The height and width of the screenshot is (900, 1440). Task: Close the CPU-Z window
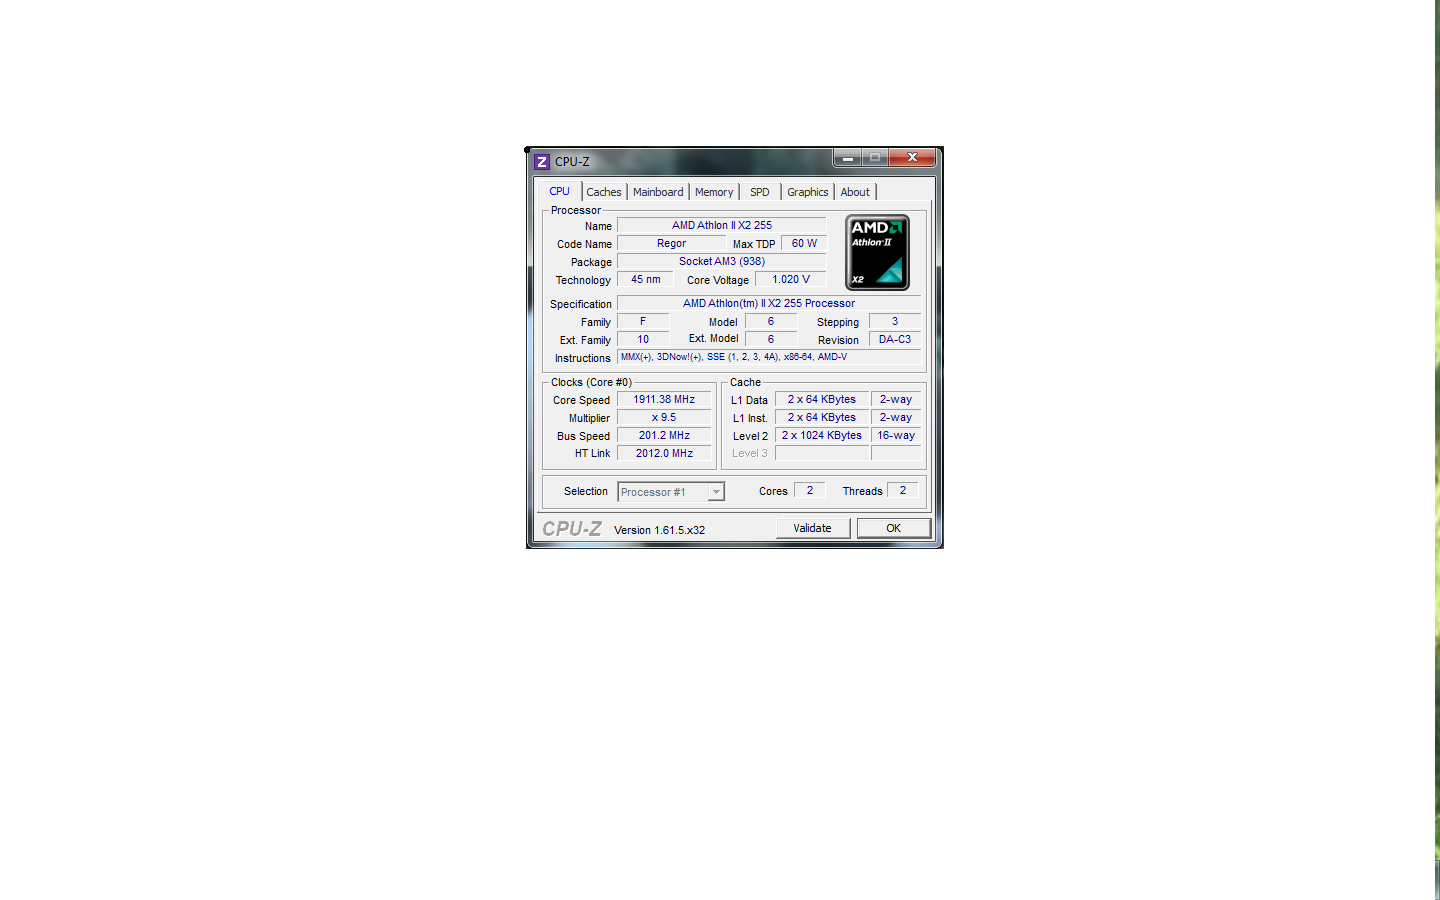click(912, 158)
